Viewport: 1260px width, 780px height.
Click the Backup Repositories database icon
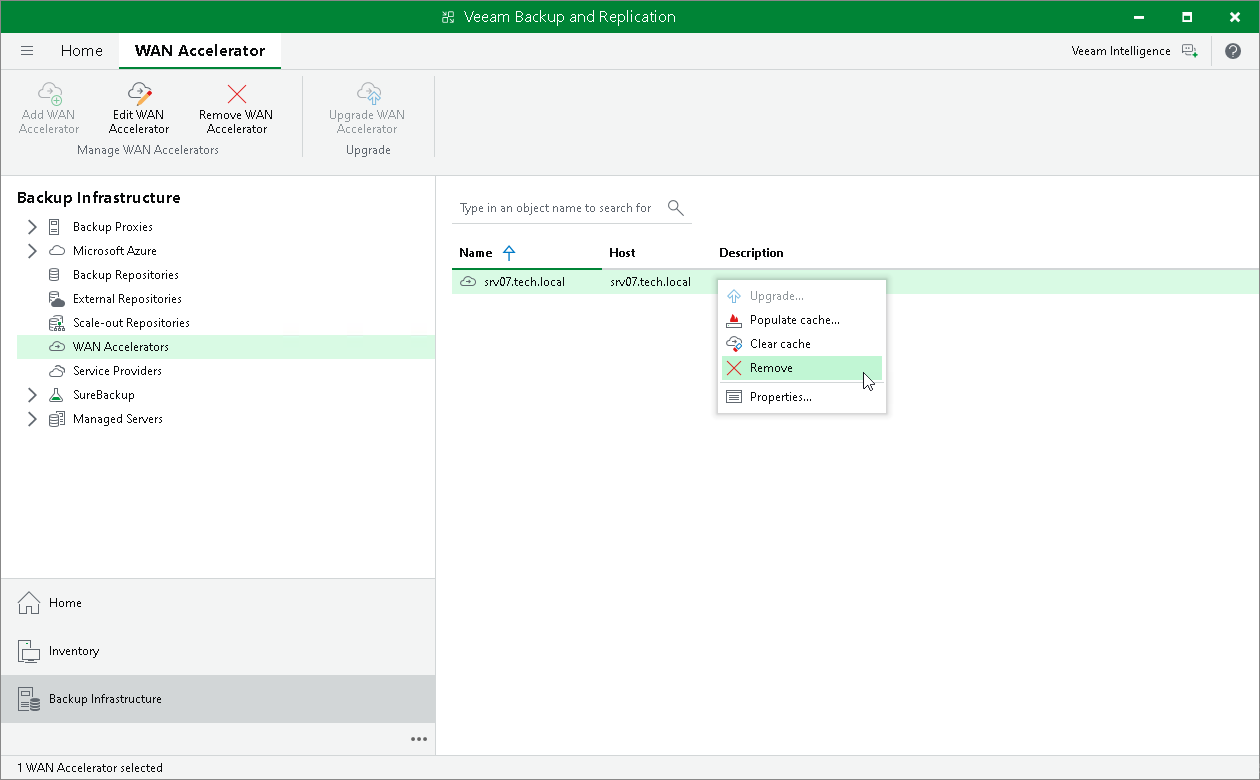coord(55,275)
